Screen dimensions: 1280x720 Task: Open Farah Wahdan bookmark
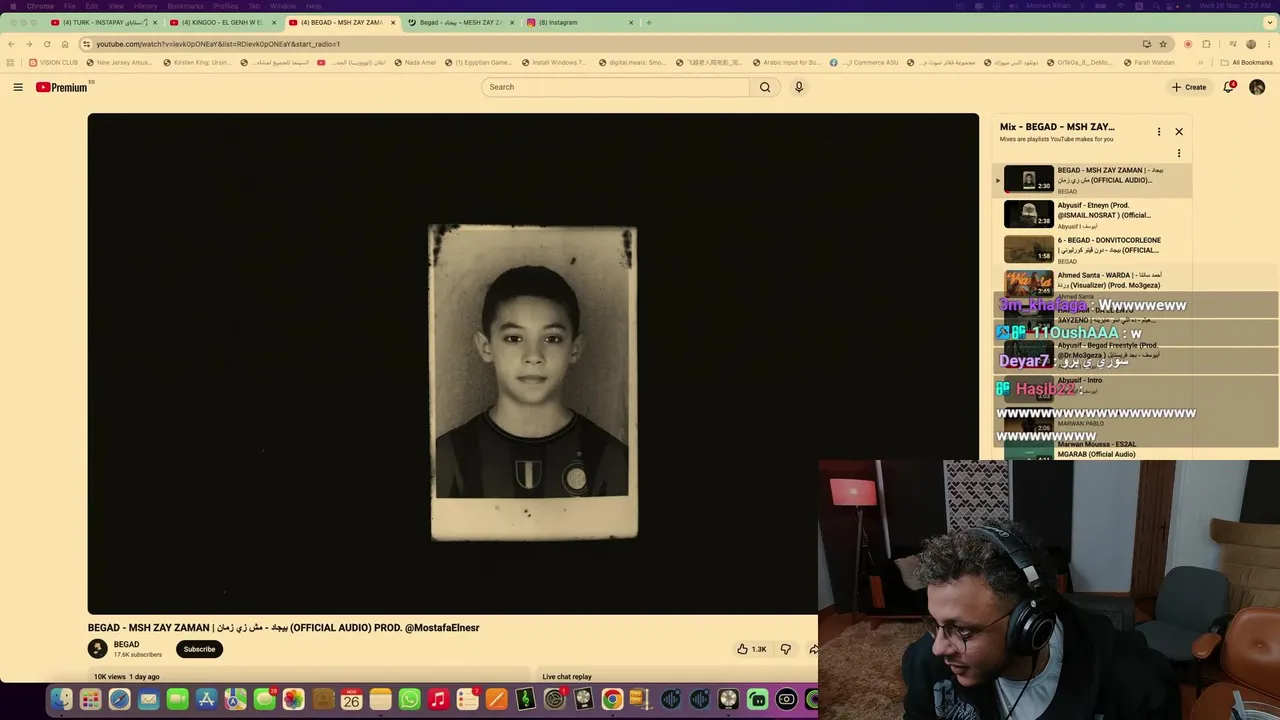pos(1148,62)
